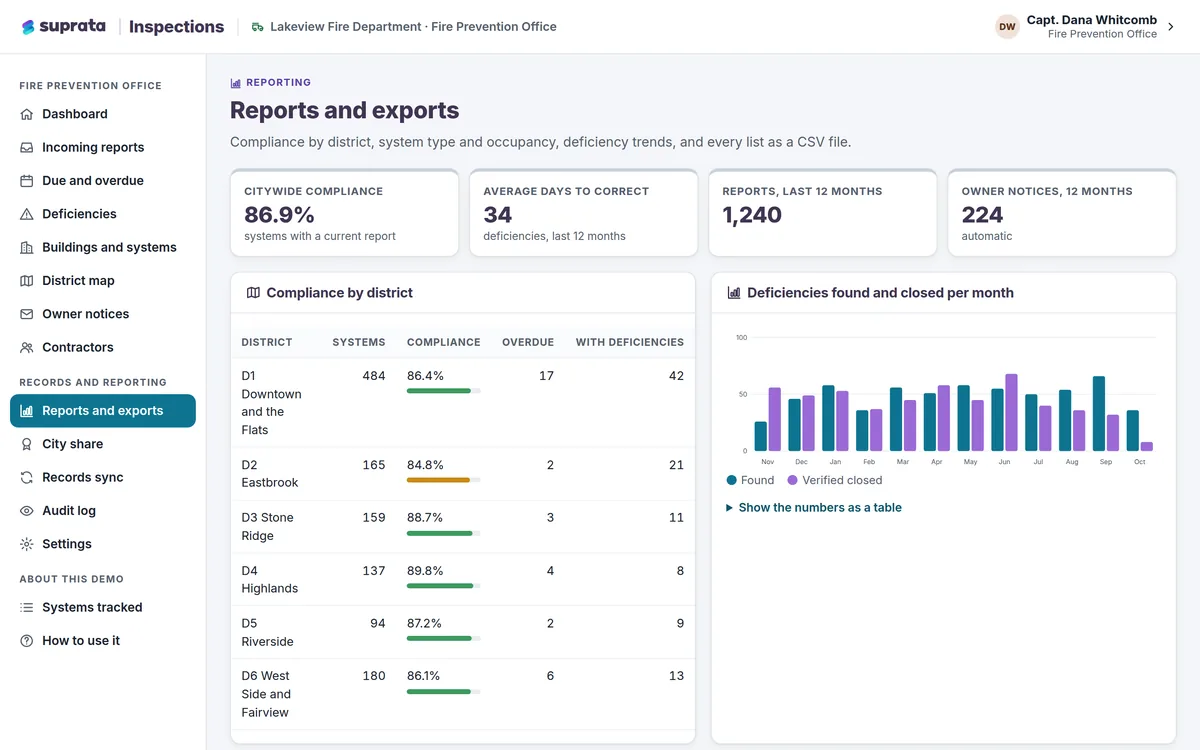This screenshot has height=750, width=1200.
Task: Go to Contractors page
Action: pyautogui.click(x=103, y=347)
